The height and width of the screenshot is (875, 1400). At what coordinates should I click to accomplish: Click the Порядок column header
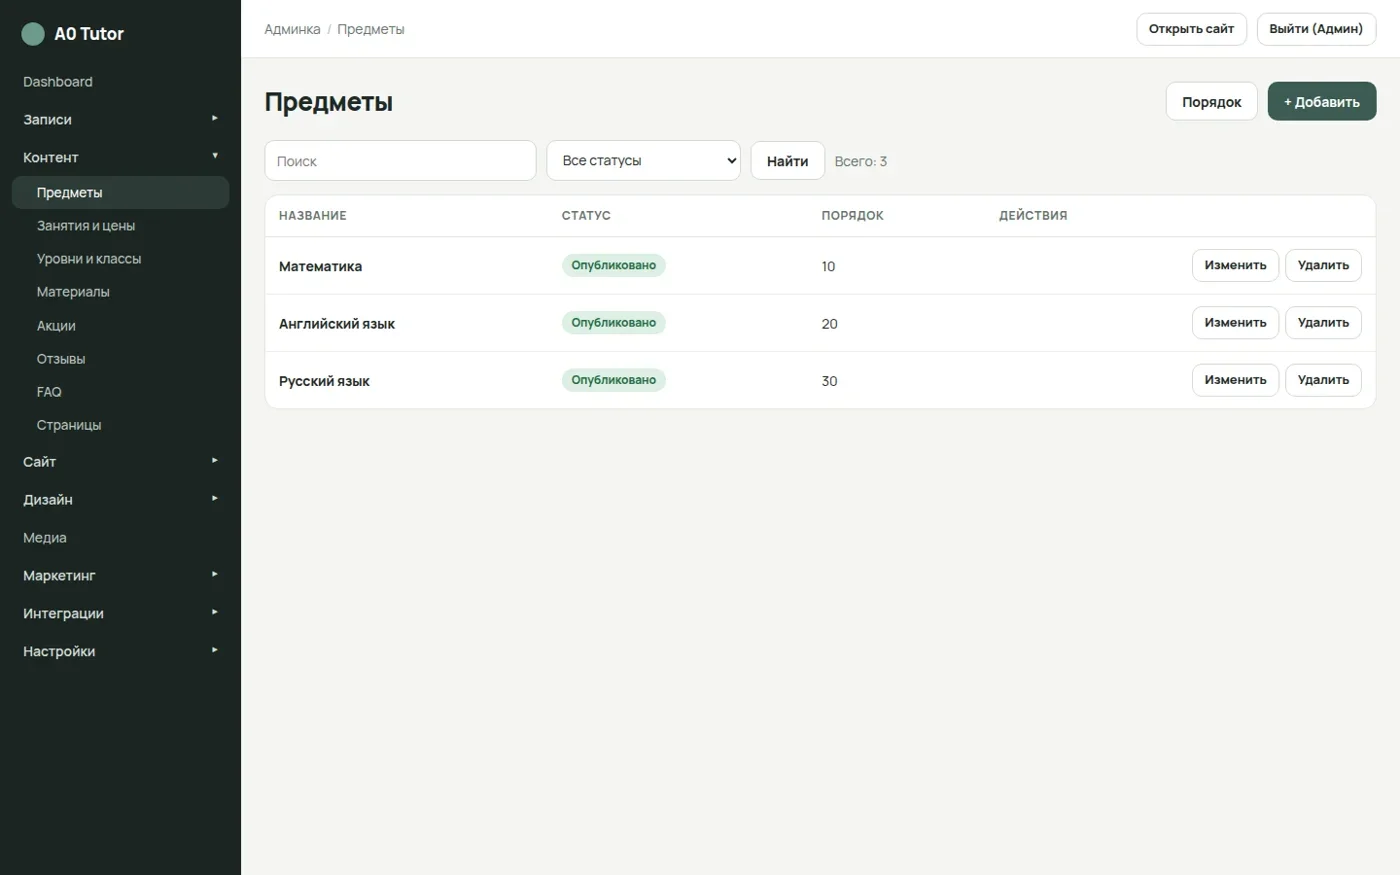point(852,216)
